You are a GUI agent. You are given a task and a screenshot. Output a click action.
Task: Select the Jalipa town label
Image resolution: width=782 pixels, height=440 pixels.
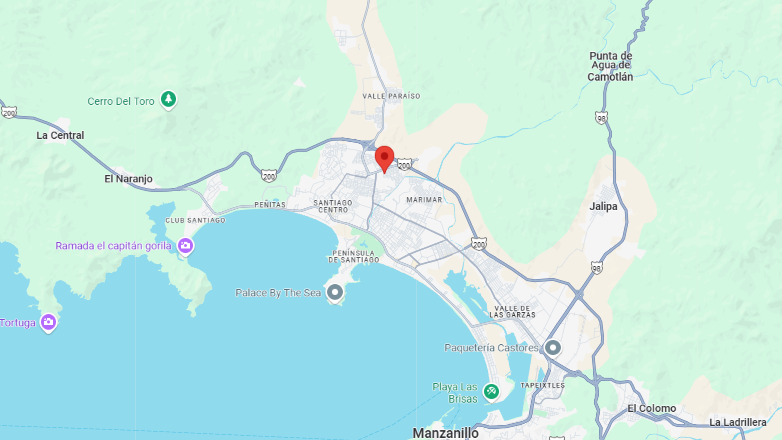(603, 207)
